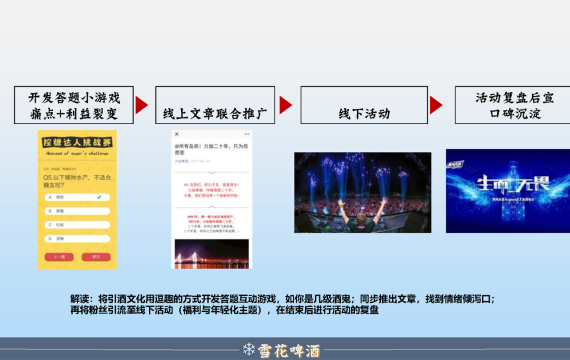Click the night bridge photo in the article
The width and height of the screenshot is (570, 360).
pyautogui.click(x=212, y=254)
